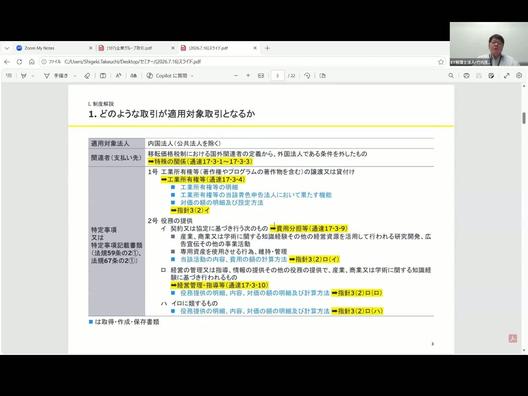
Task: Switch to the 企業グループ取引.pdf tab
Action: point(136,48)
